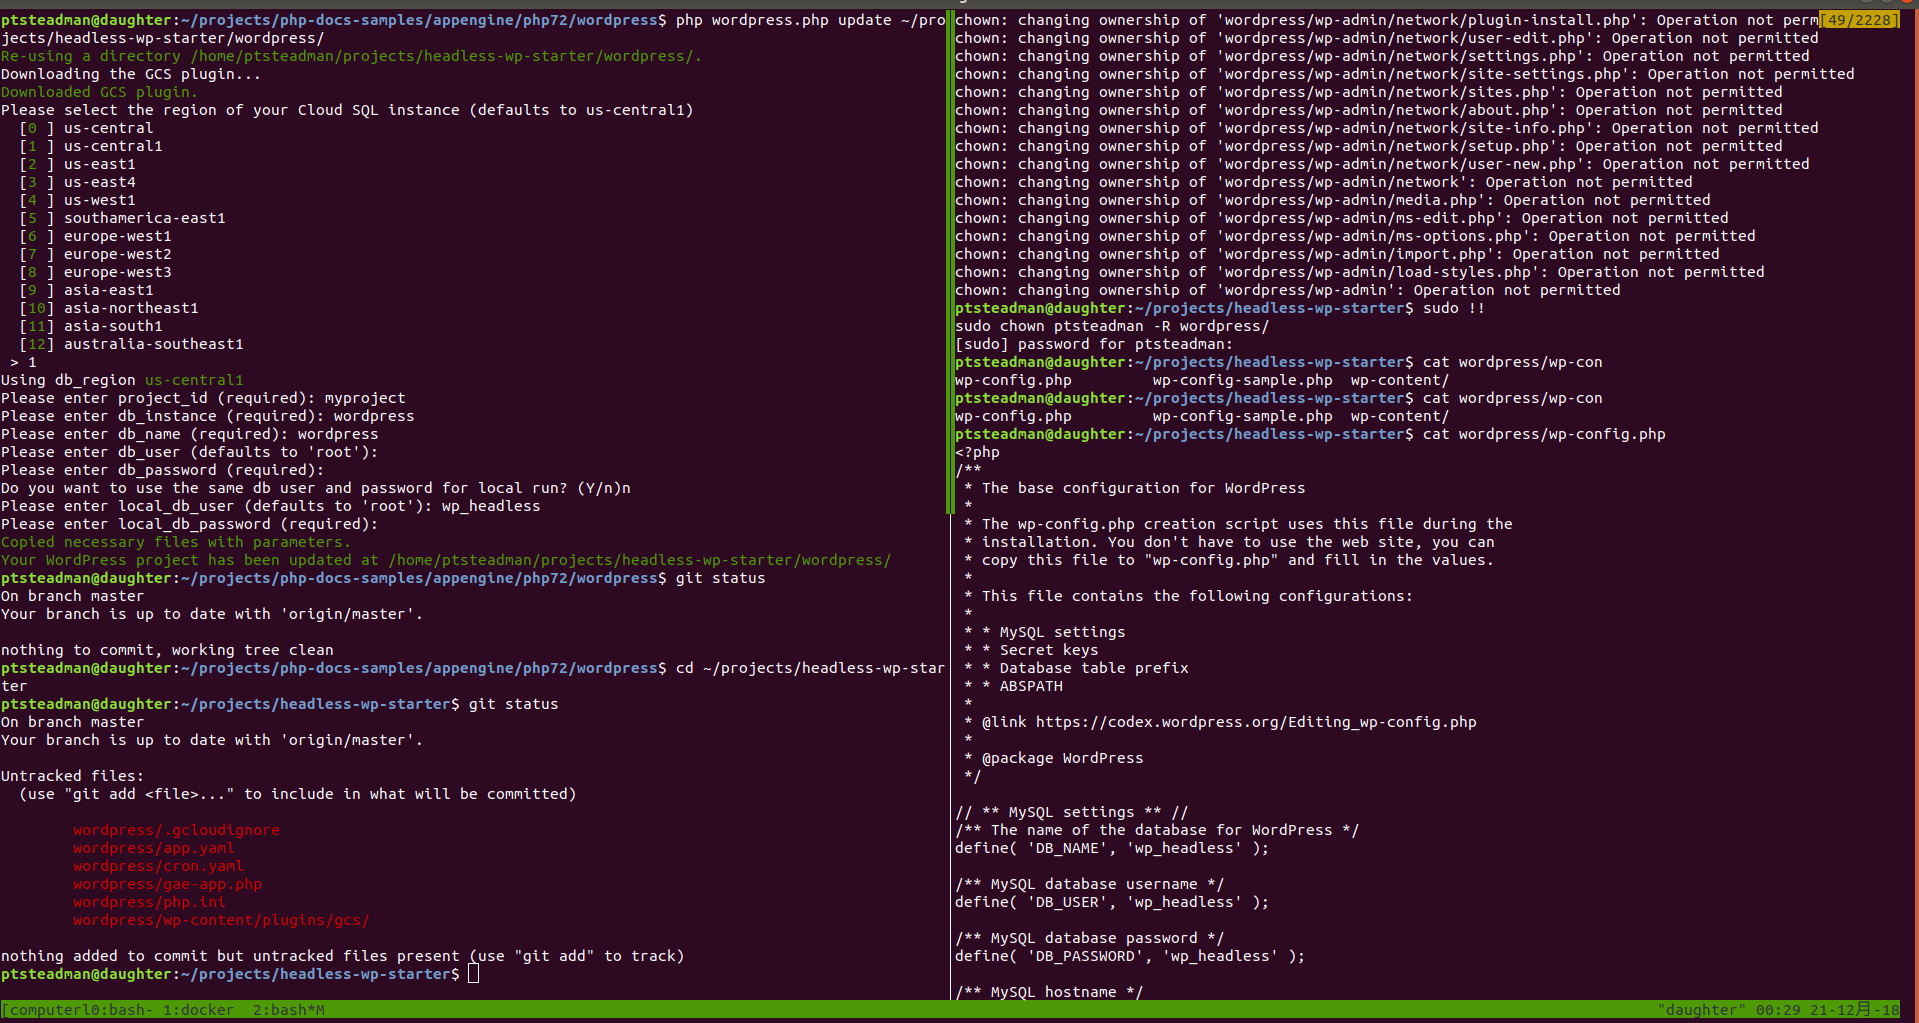Click the '* * Secret keys' comment line
The image size is (1919, 1023).
pos(1031,650)
